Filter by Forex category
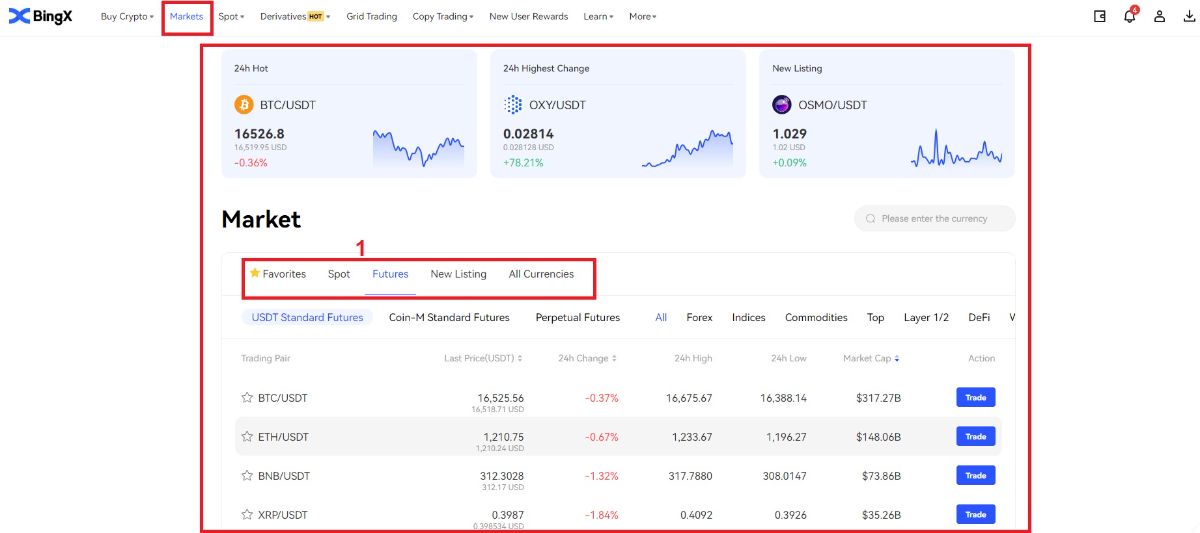Image resolution: width=1200 pixels, height=533 pixels. (699, 317)
